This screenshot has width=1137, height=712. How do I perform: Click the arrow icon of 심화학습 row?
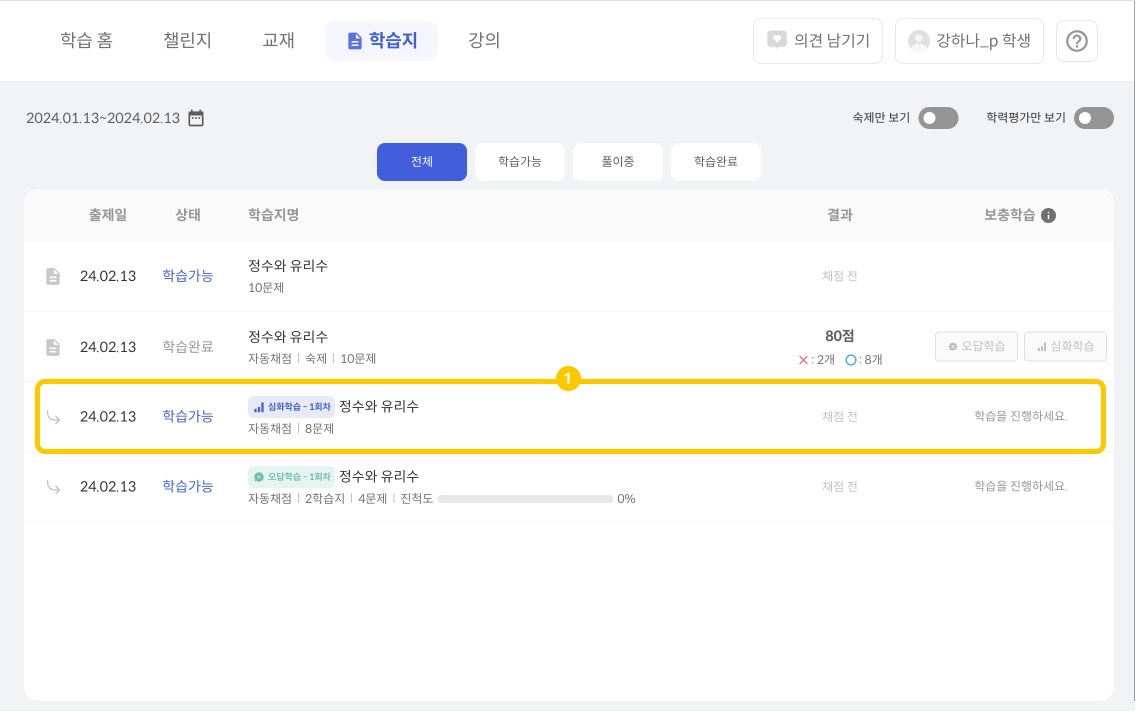click(x=53, y=417)
